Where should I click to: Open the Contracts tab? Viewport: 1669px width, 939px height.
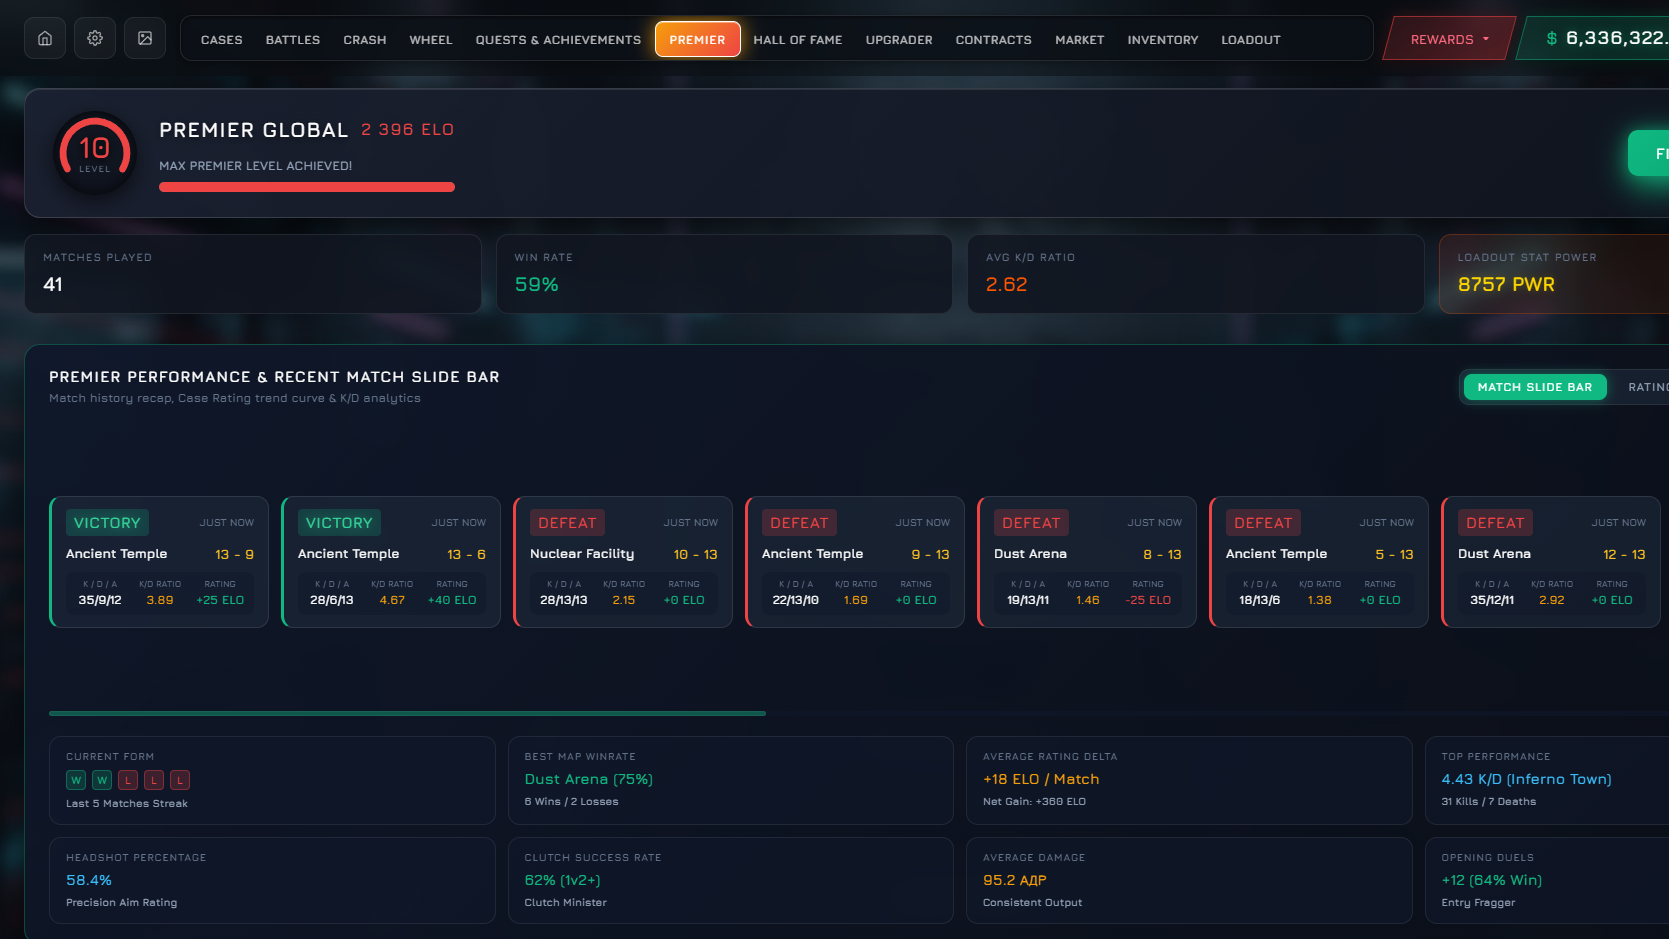pyautogui.click(x=994, y=40)
